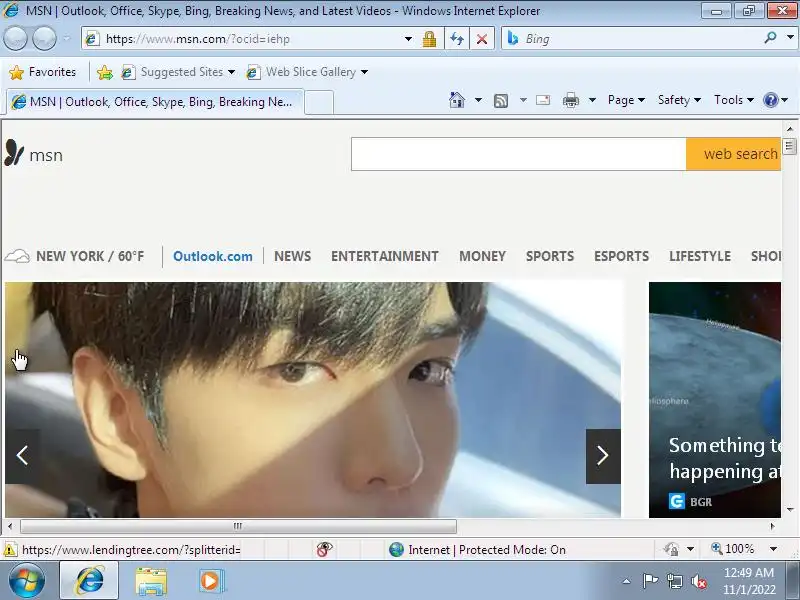Image resolution: width=800 pixels, height=600 pixels.
Task: Click the horizontal scrollbar thumb
Action: tap(238, 526)
